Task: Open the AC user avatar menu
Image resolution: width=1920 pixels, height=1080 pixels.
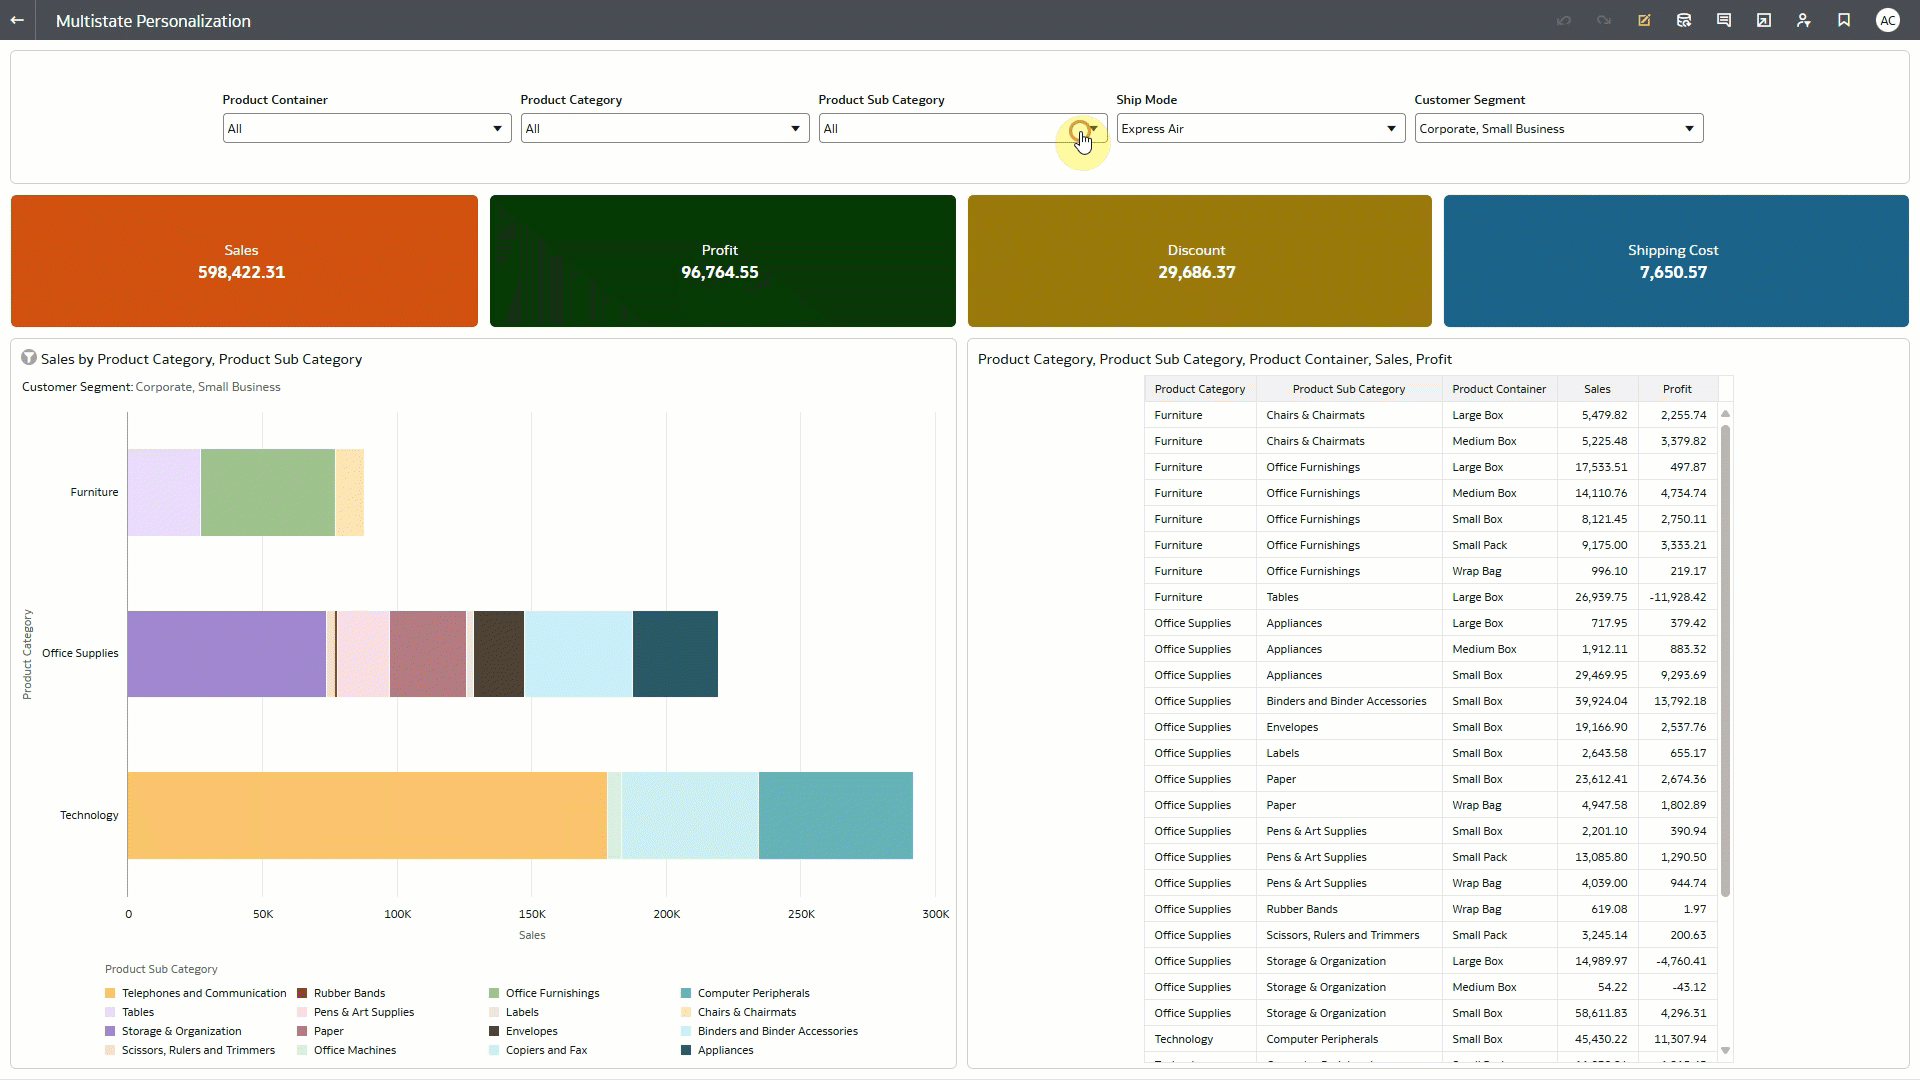Action: 1887,20
